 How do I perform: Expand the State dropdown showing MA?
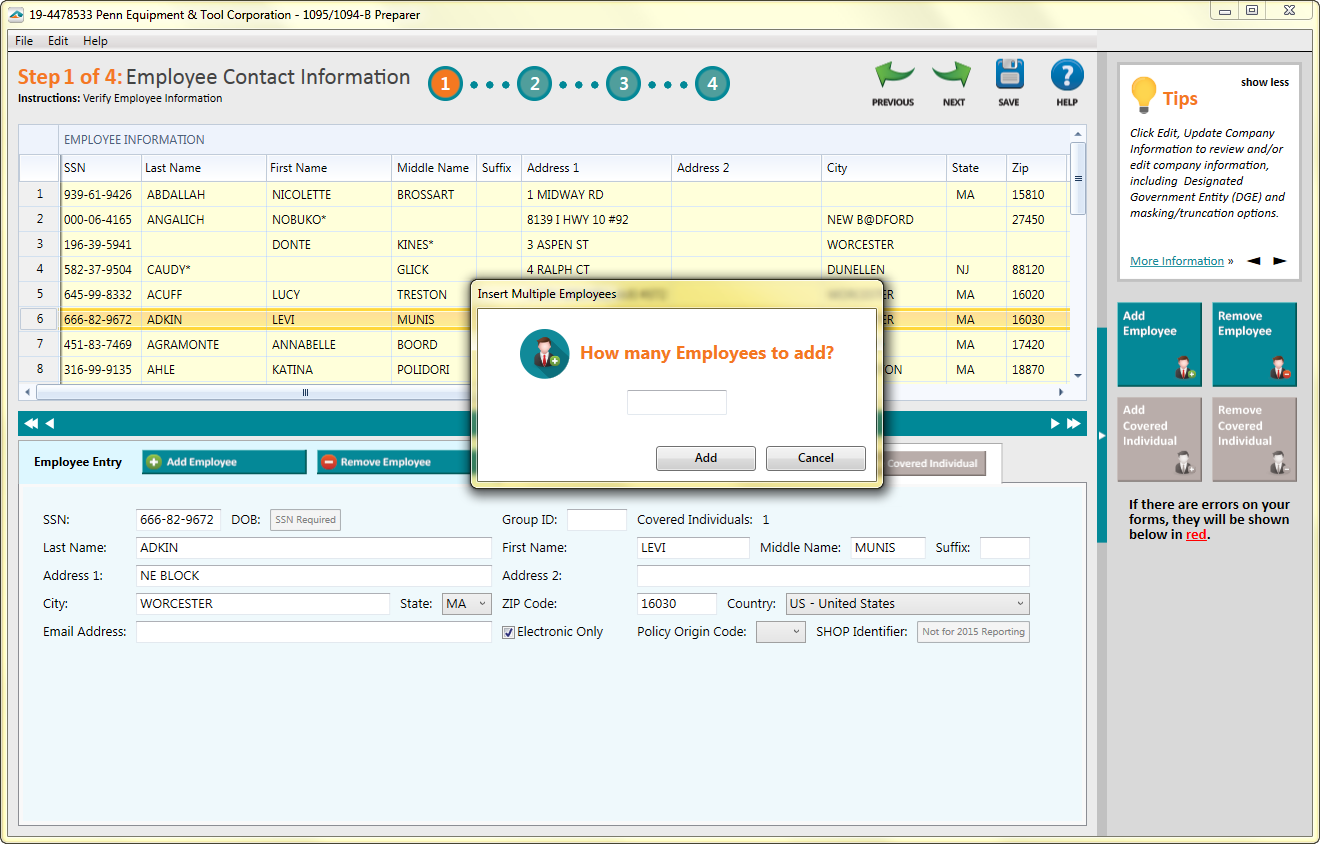[x=467, y=604]
